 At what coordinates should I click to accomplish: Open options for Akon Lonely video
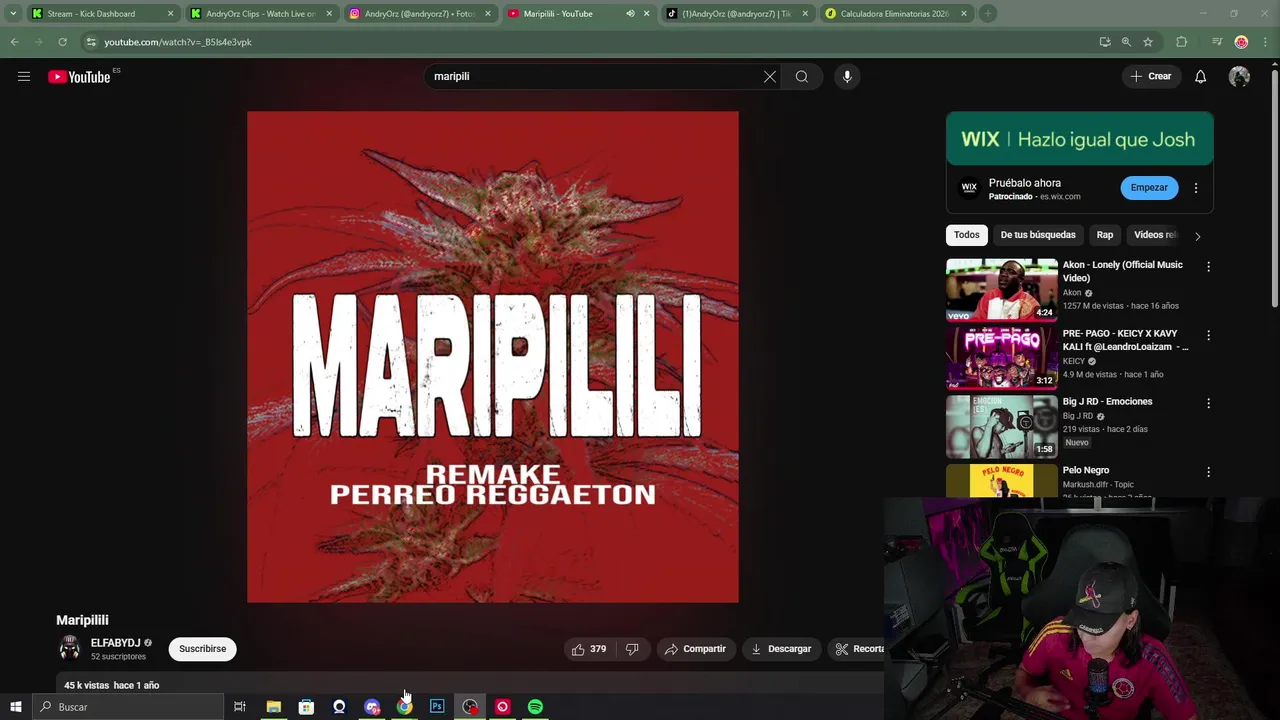coord(1208,267)
